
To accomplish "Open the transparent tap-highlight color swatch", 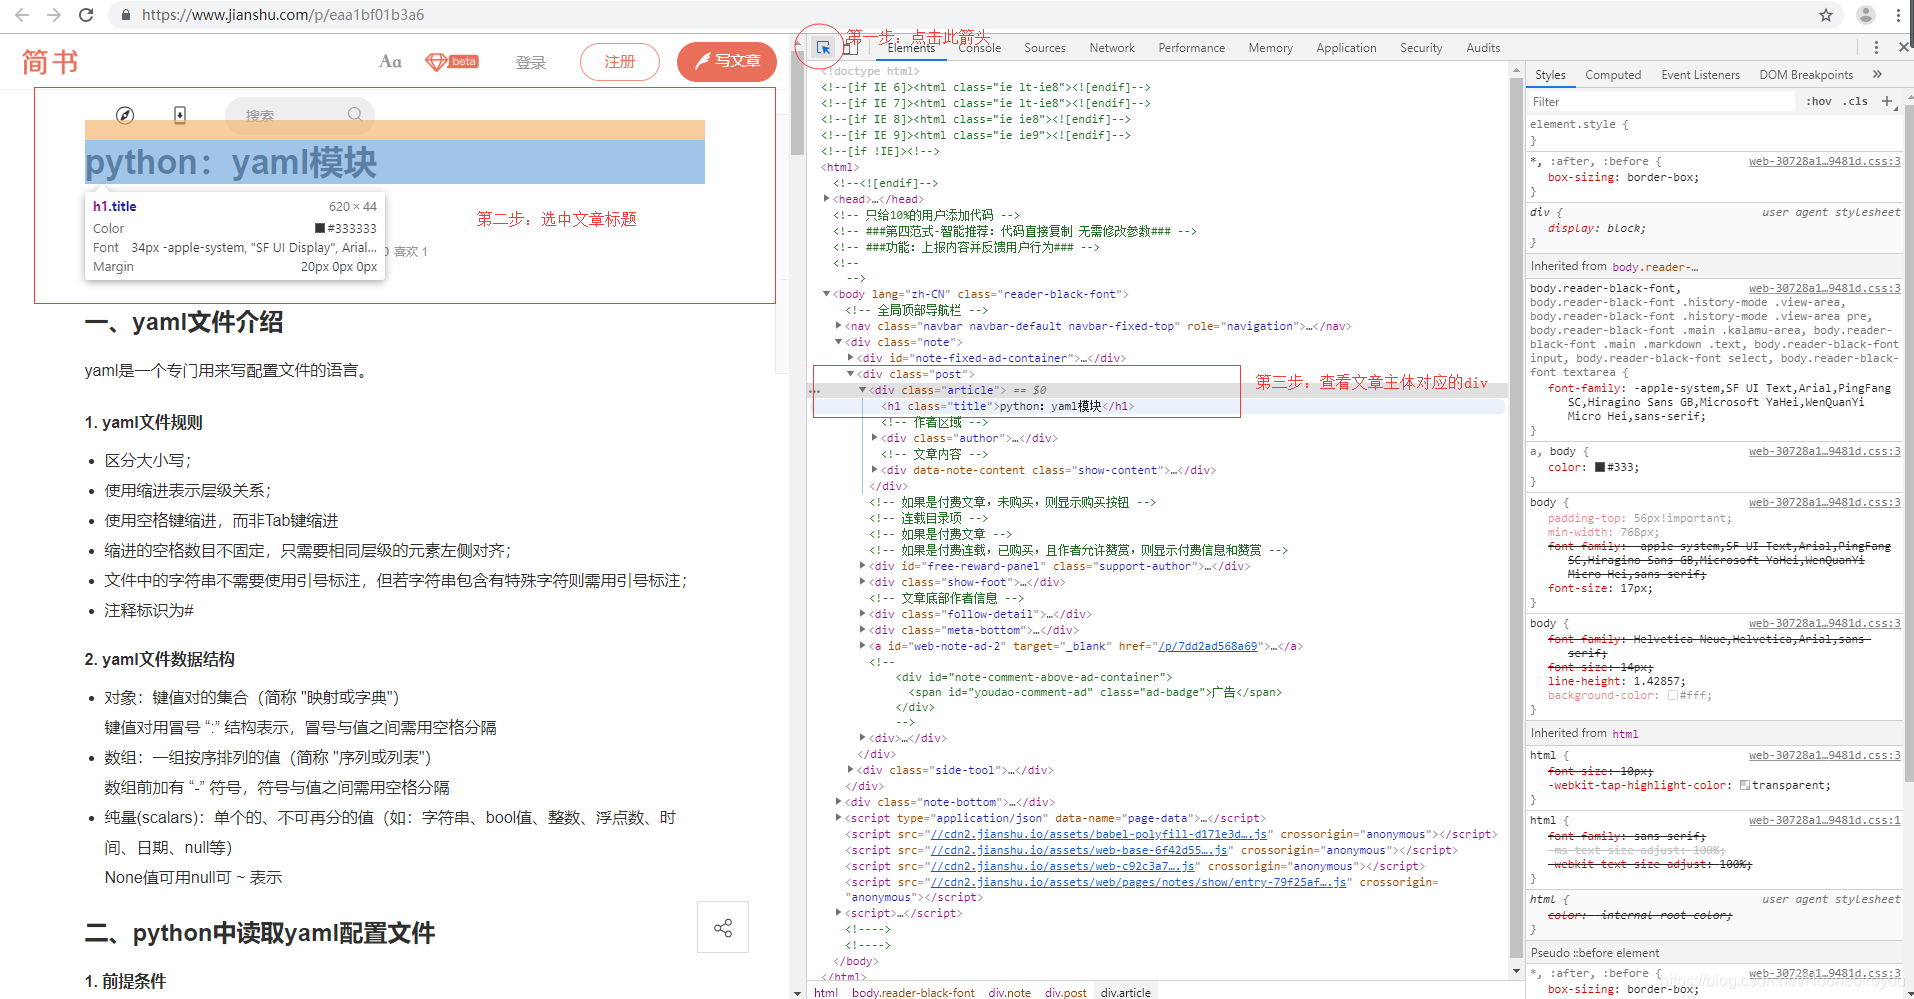I will click(x=1745, y=785).
